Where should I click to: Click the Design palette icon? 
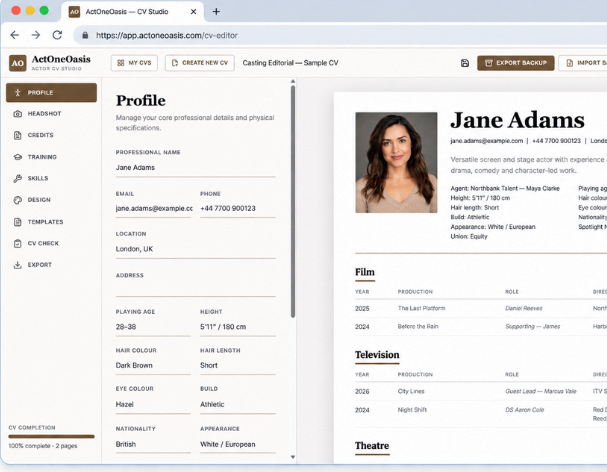coord(17,200)
